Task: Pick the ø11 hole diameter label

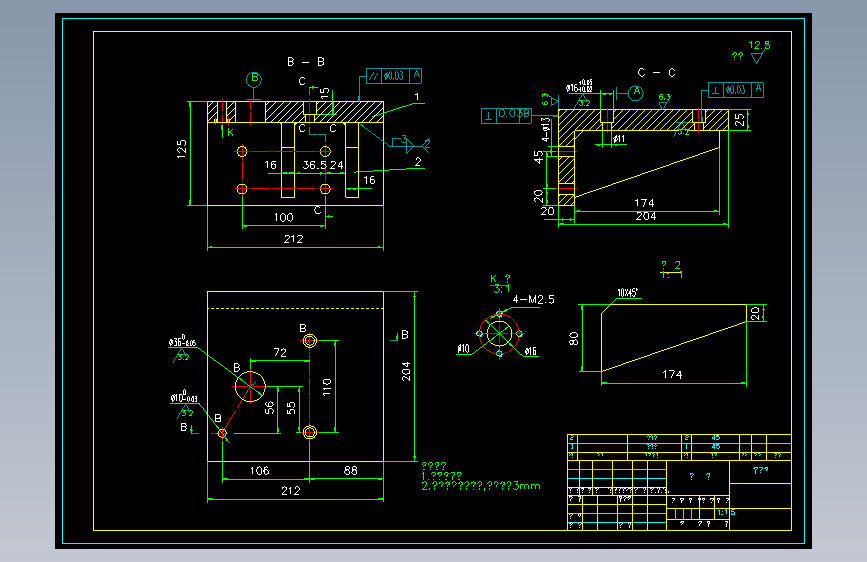Action: 619,139
